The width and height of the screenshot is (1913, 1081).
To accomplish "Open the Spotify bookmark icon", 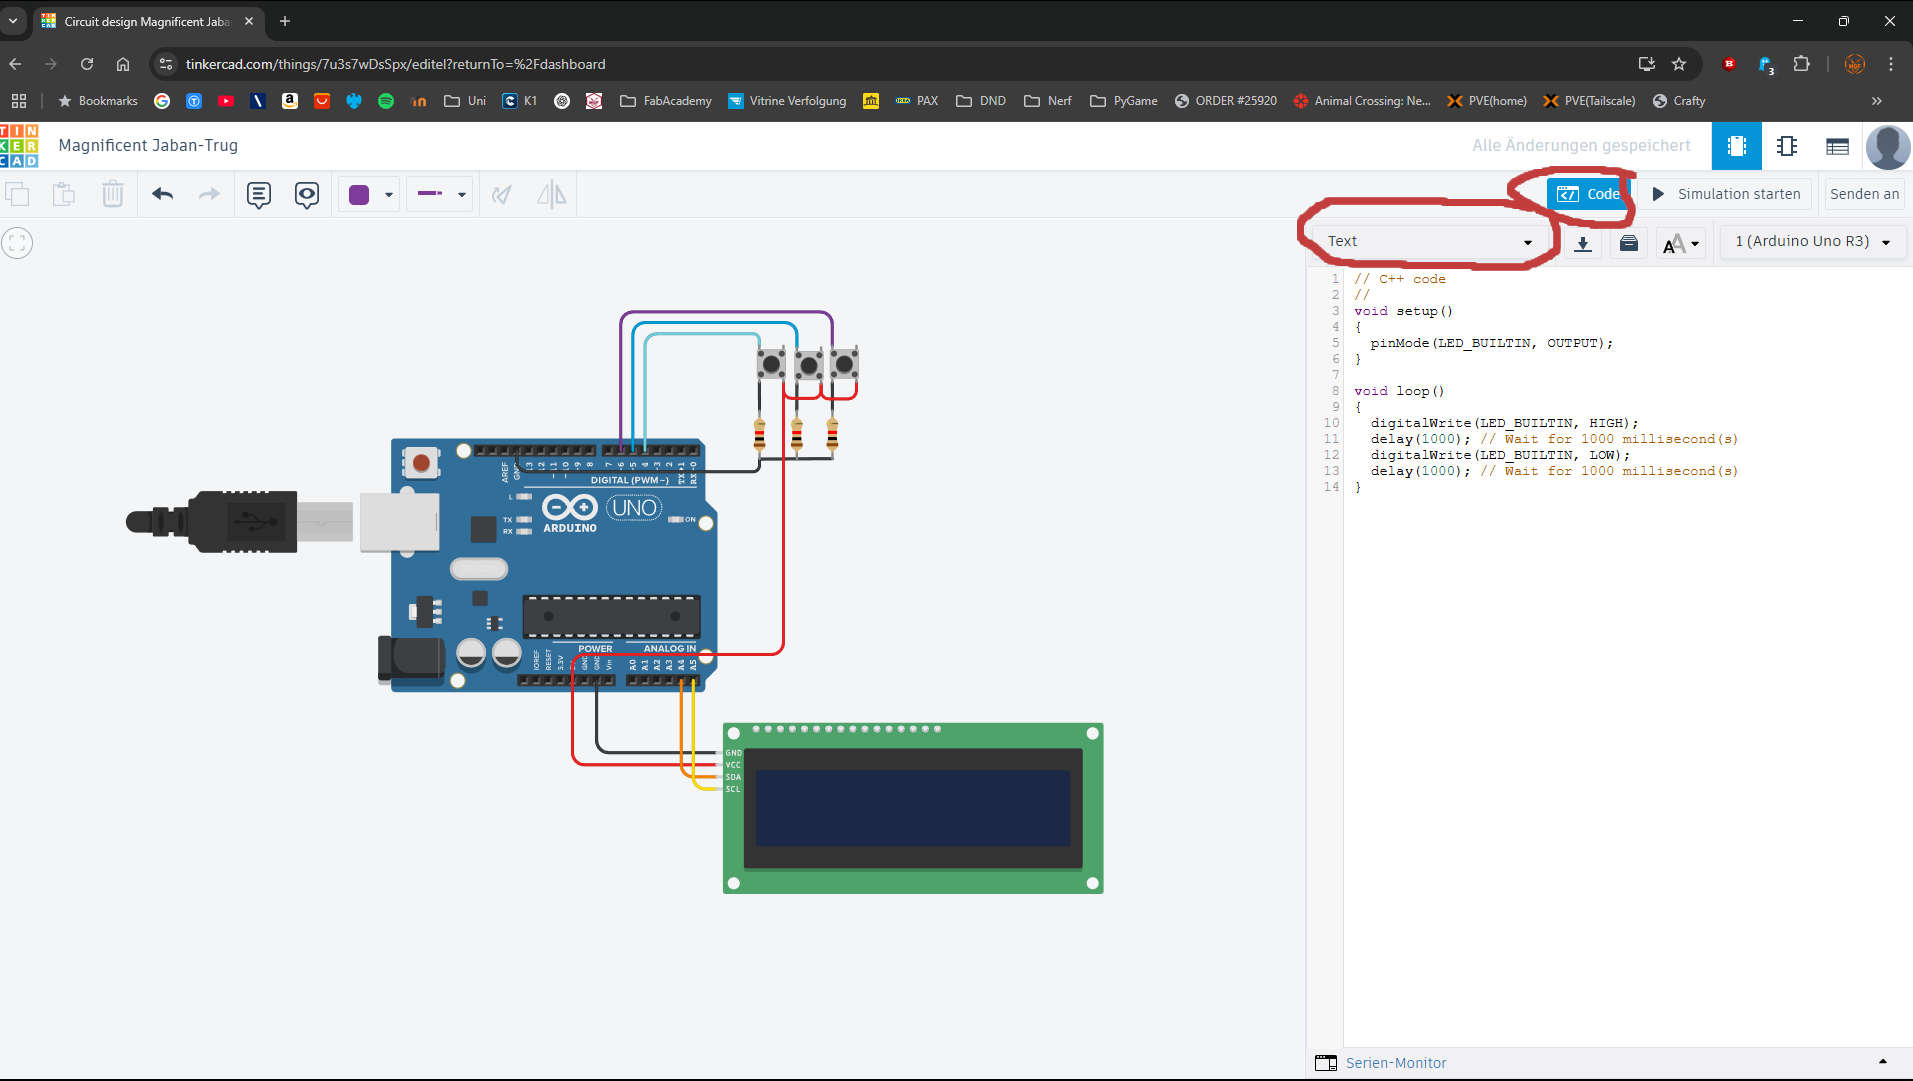I will coord(386,101).
